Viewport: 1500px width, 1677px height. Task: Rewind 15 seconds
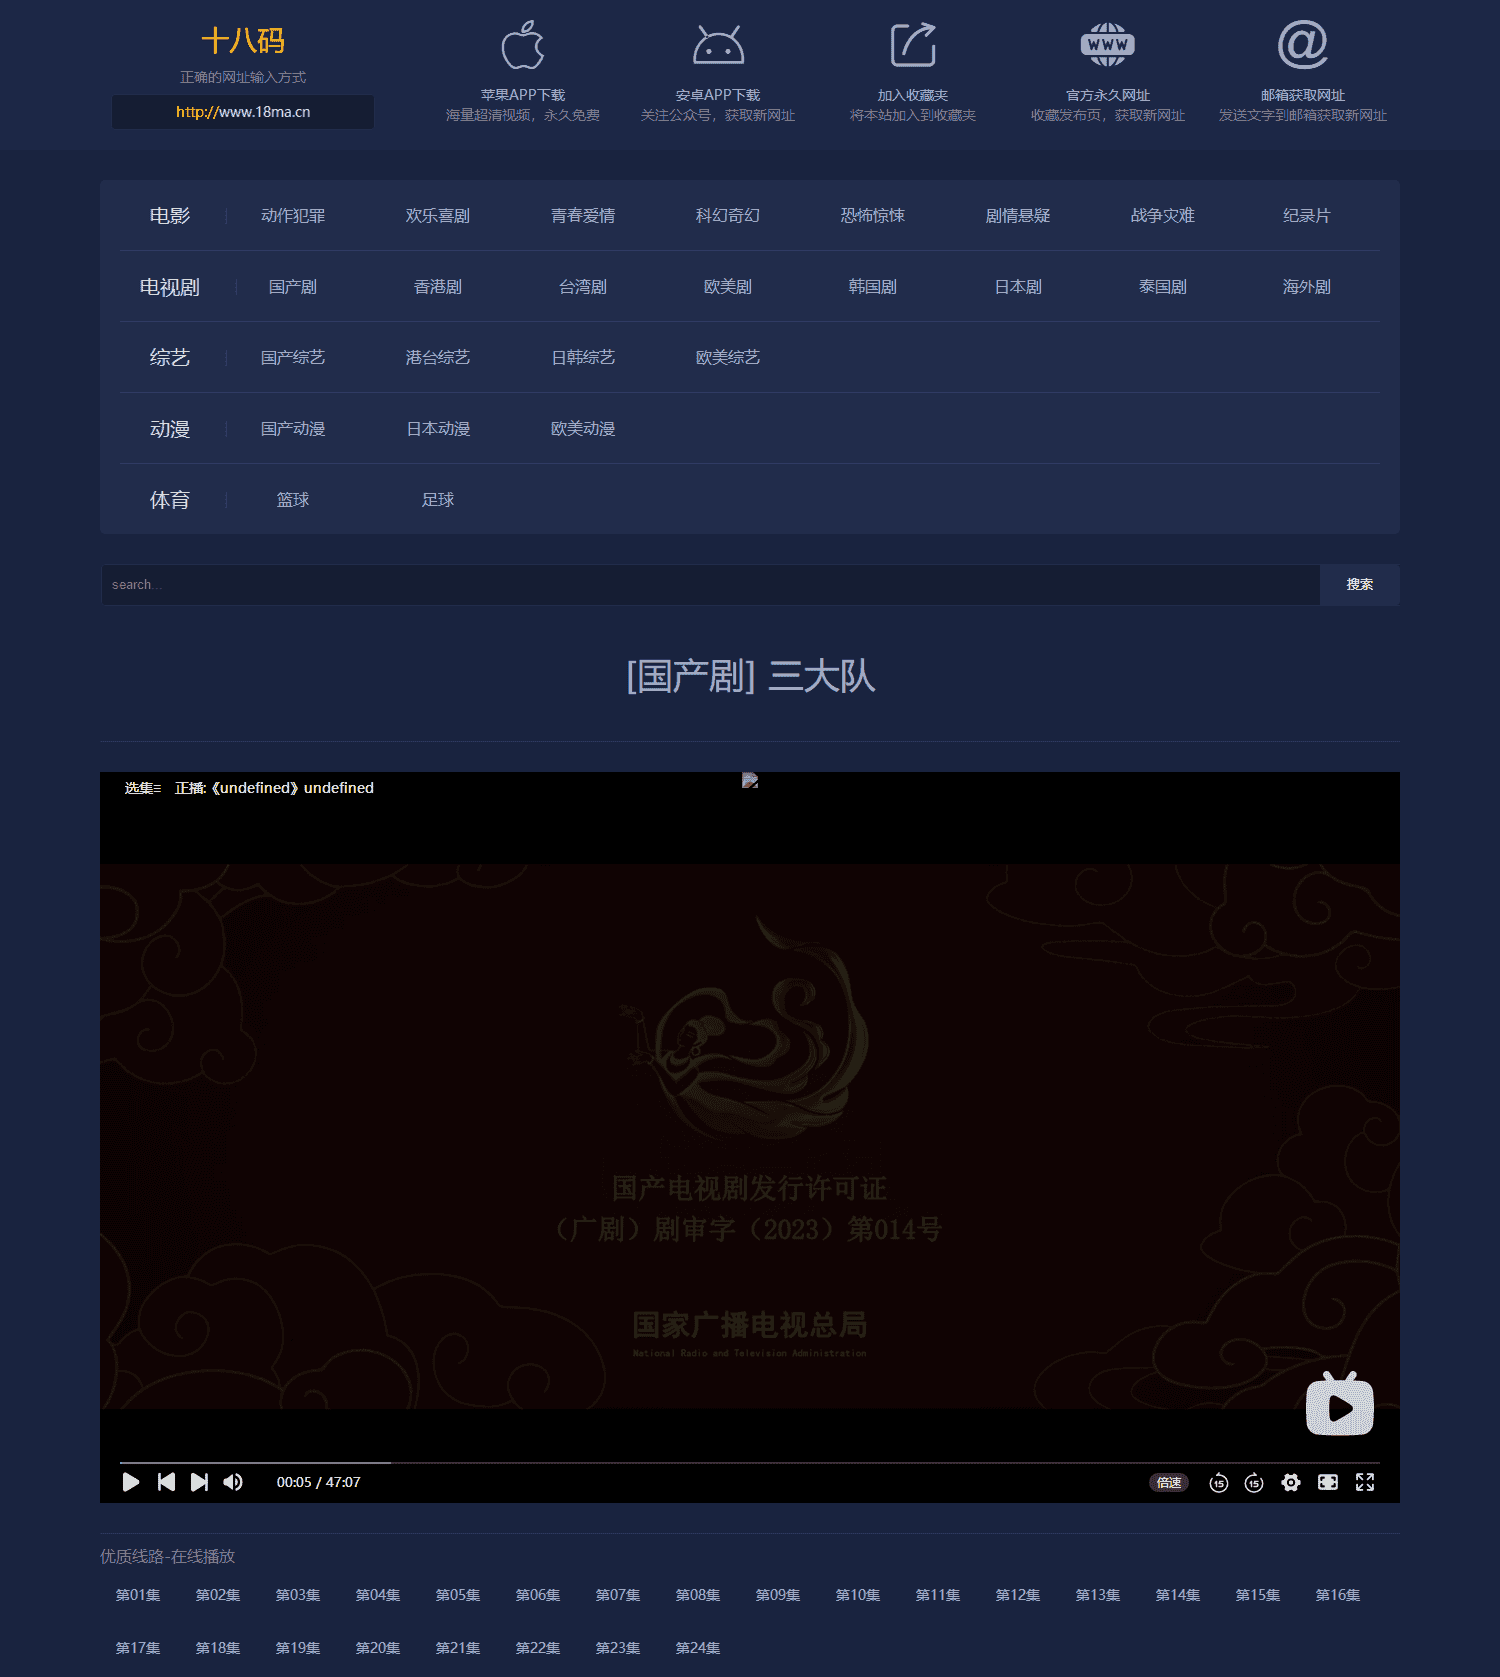point(1218,1483)
